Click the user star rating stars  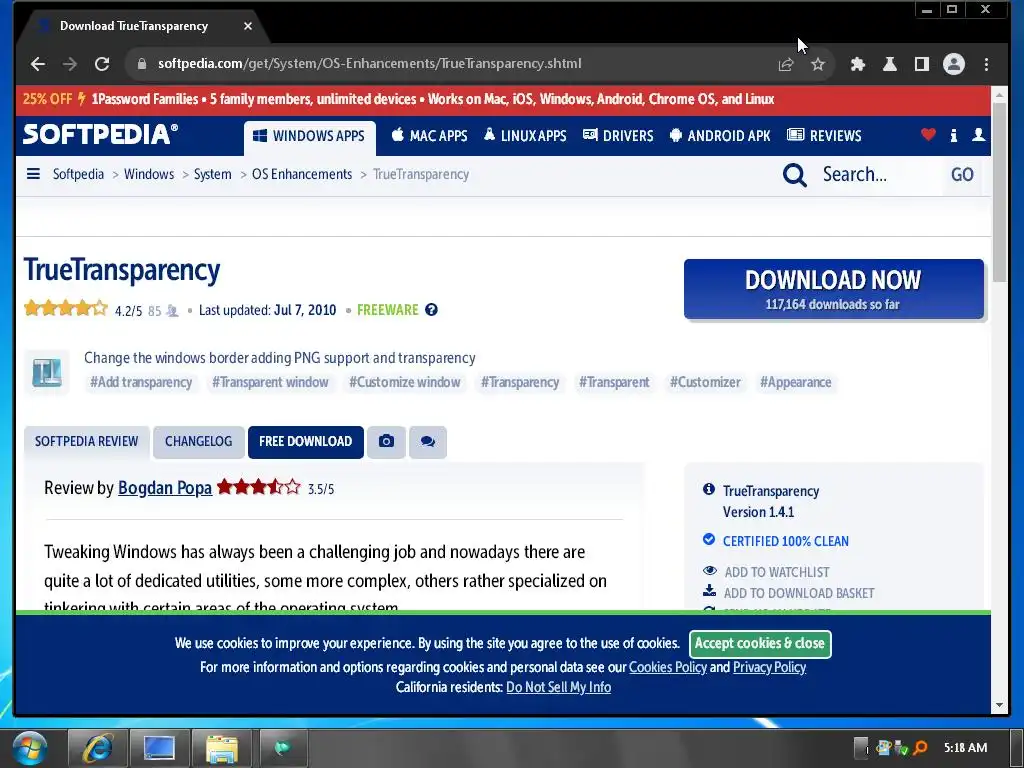pyautogui.click(x=65, y=308)
